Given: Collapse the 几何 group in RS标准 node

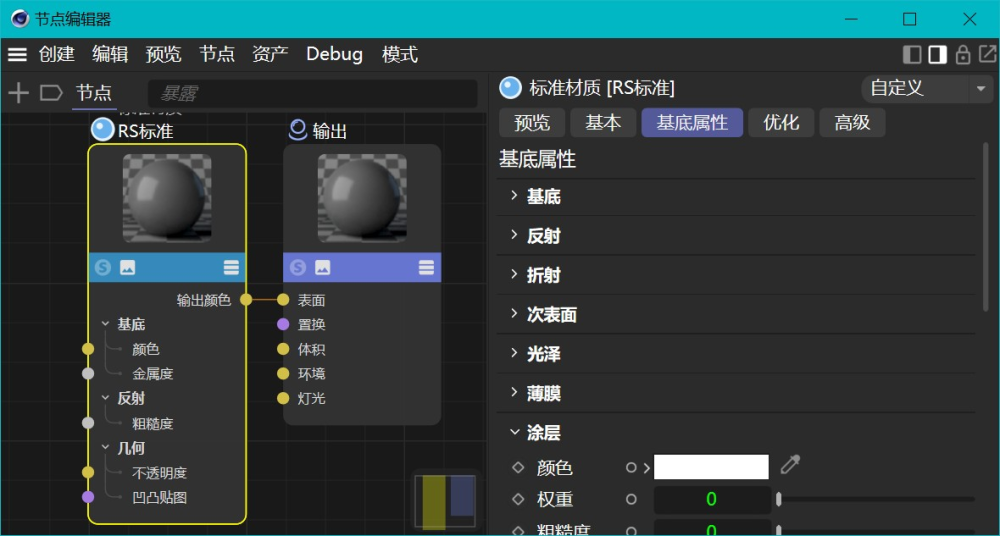Looking at the screenshot, I should 105,447.
